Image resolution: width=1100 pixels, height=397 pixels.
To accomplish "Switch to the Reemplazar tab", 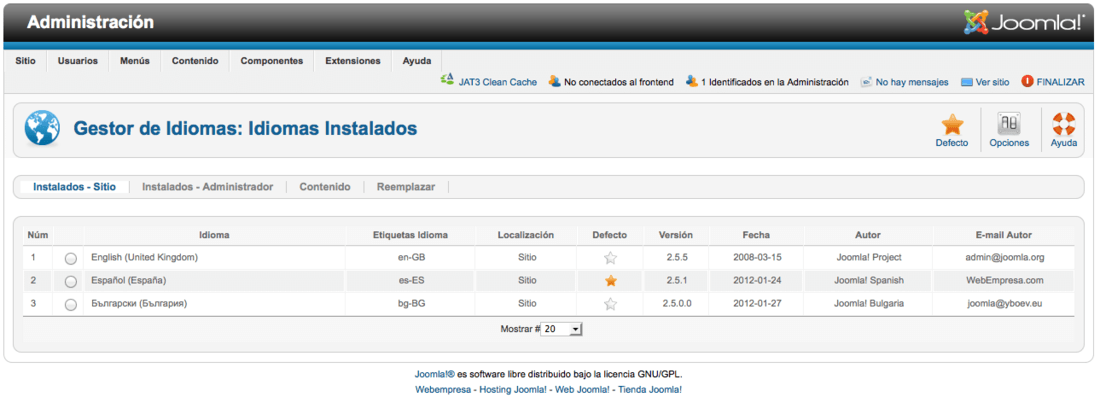I will pos(405,187).
